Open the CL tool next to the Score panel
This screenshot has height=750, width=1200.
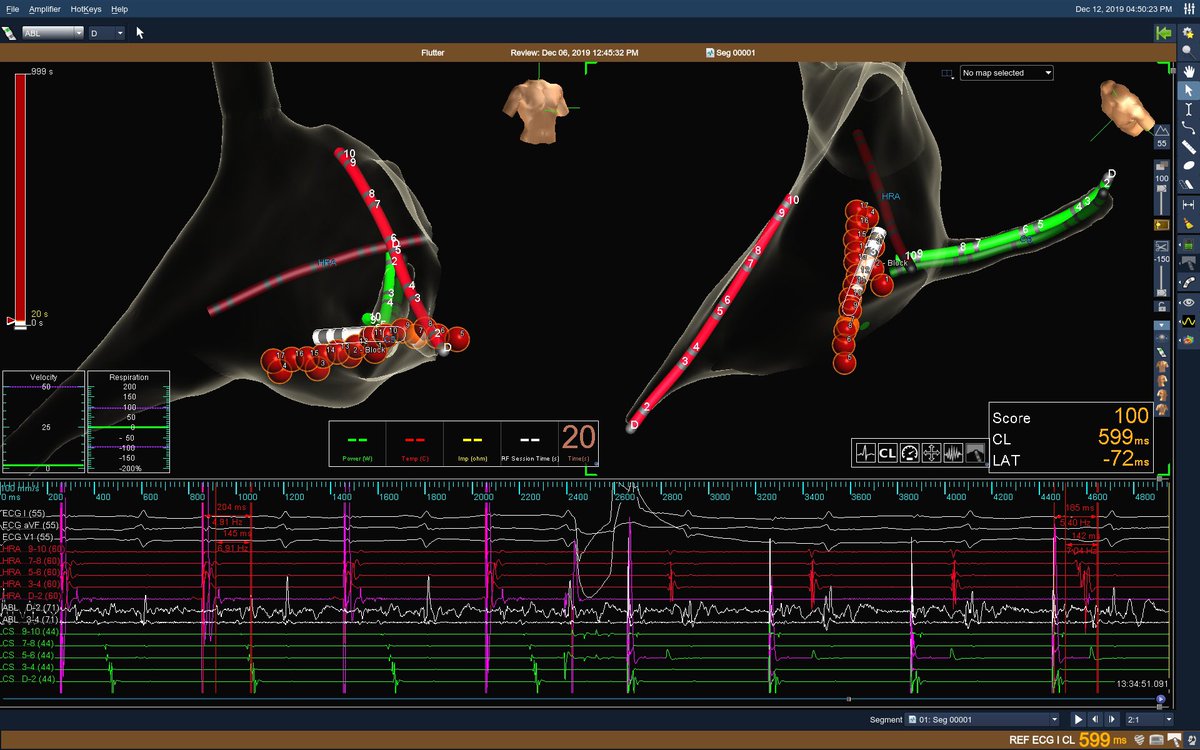click(x=887, y=452)
